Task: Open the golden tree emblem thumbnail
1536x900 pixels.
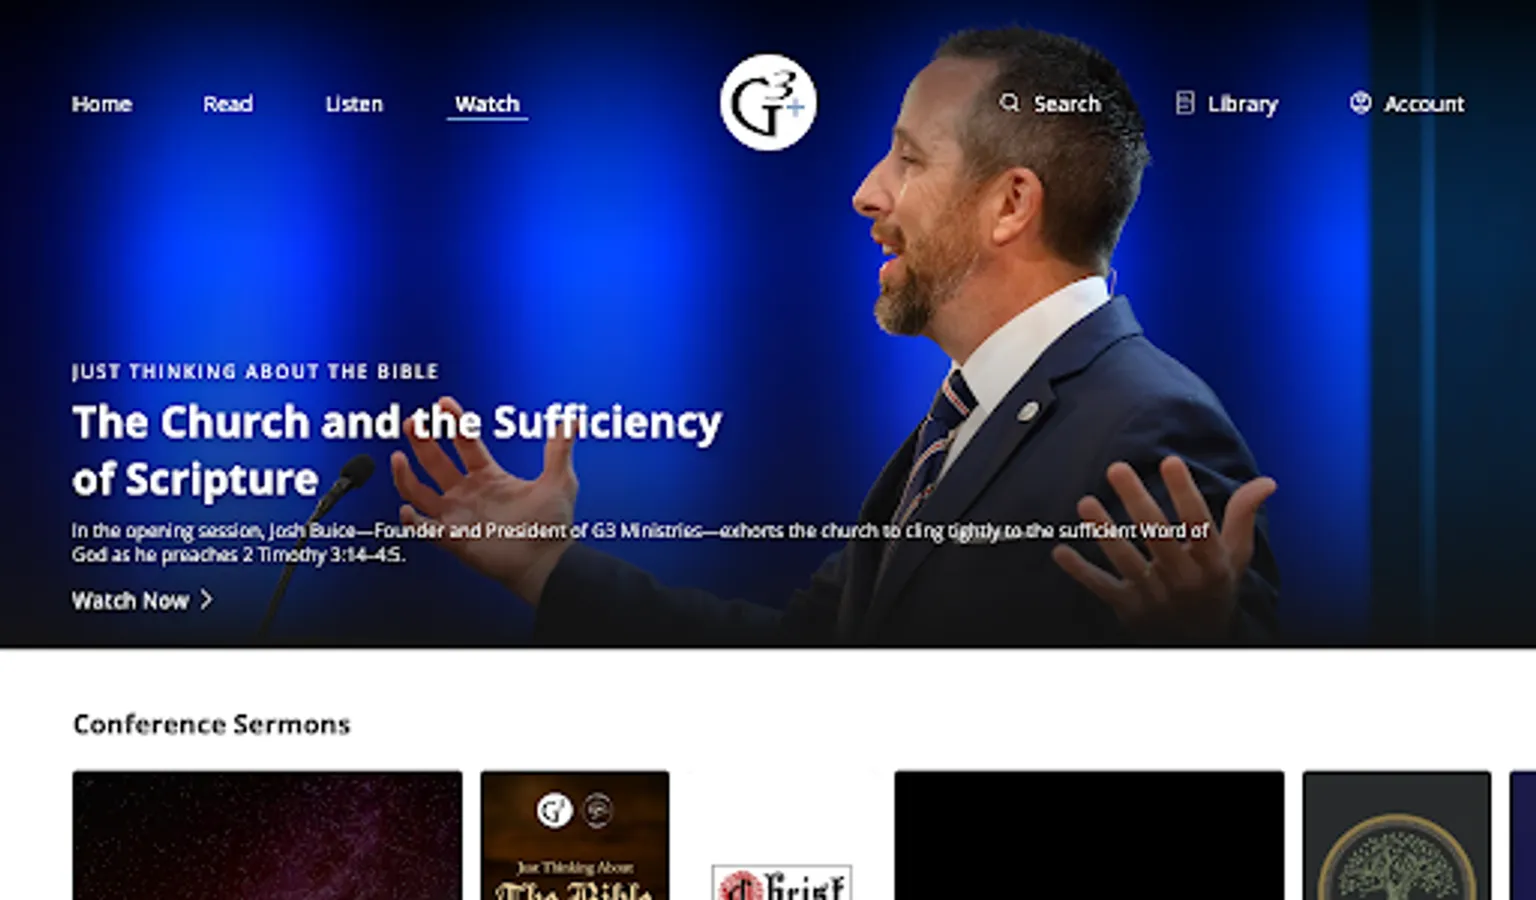Action: pos(1397,835)
